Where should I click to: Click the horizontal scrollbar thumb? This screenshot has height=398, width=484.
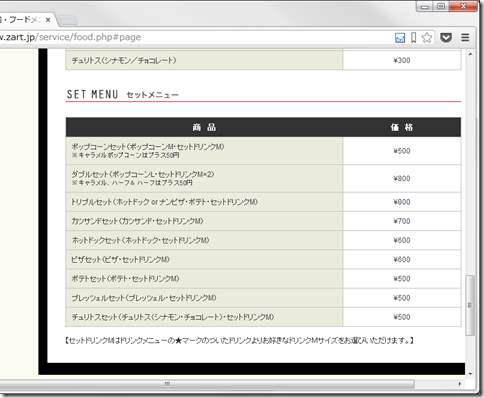pyautogui.click(x=207, y=384)
